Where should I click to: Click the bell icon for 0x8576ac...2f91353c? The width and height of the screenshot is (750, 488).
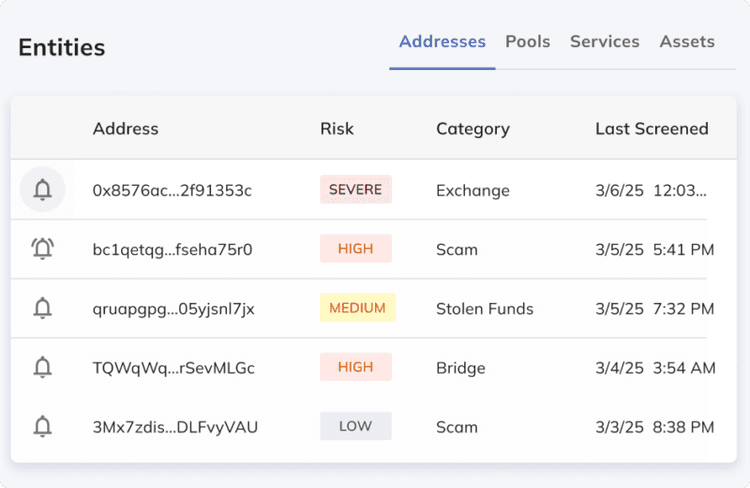(43, 189)
